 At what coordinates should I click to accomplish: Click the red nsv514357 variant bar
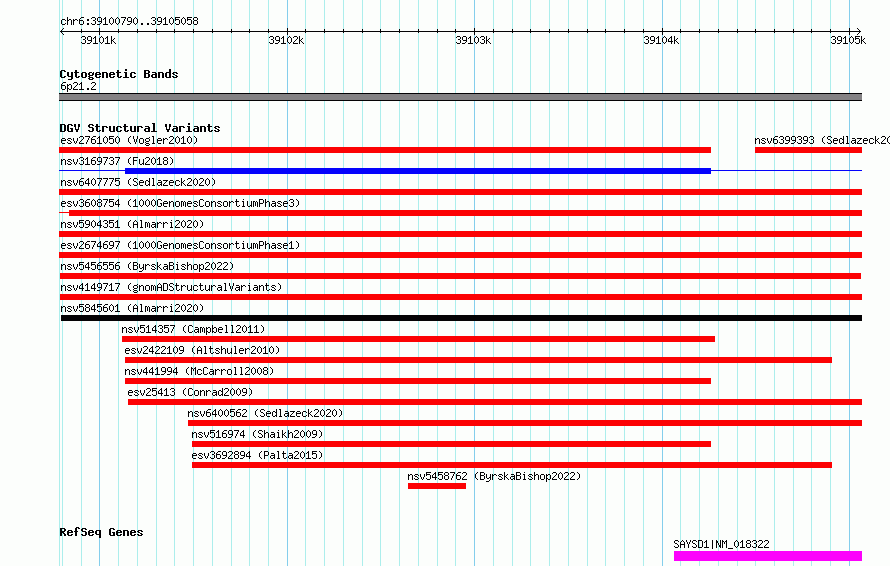418,339
